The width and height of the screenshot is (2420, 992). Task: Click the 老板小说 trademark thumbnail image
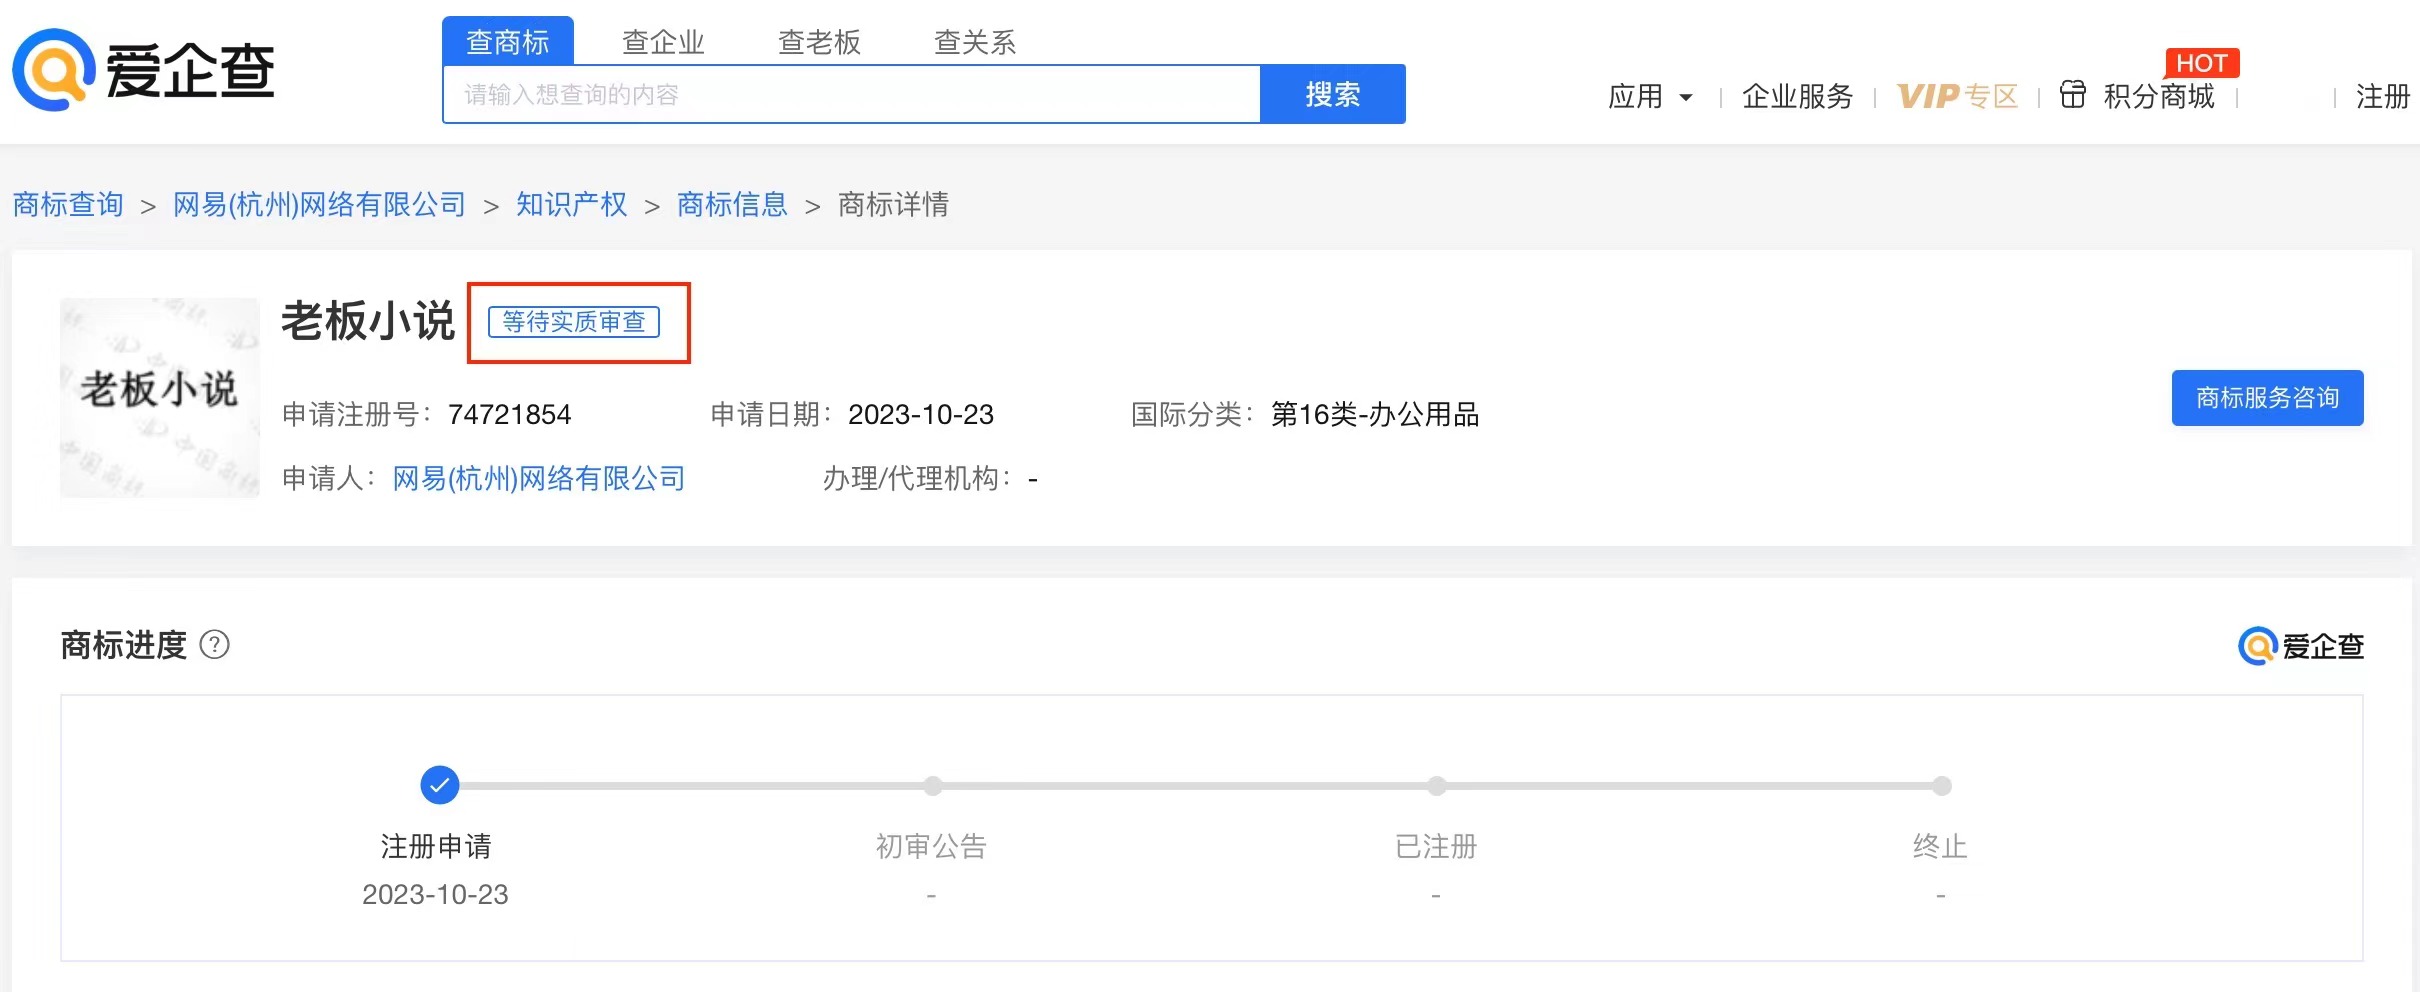160,398
